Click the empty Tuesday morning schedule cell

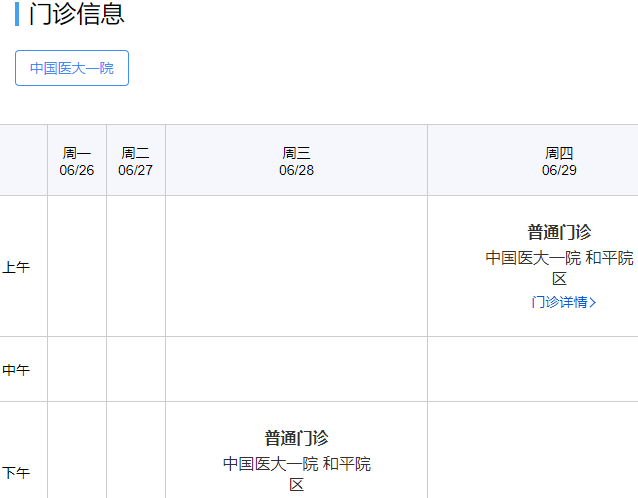(135, 266)
